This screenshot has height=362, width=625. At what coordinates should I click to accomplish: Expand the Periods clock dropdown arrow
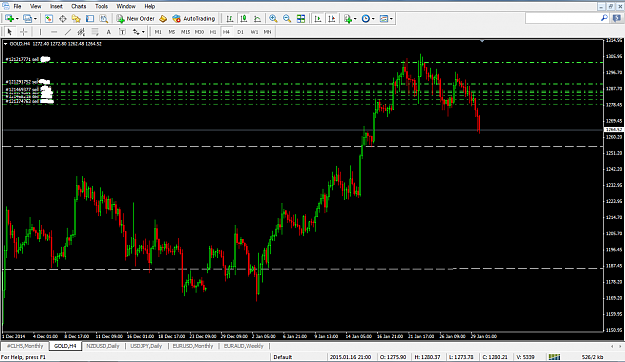click(x=373, y=19)
